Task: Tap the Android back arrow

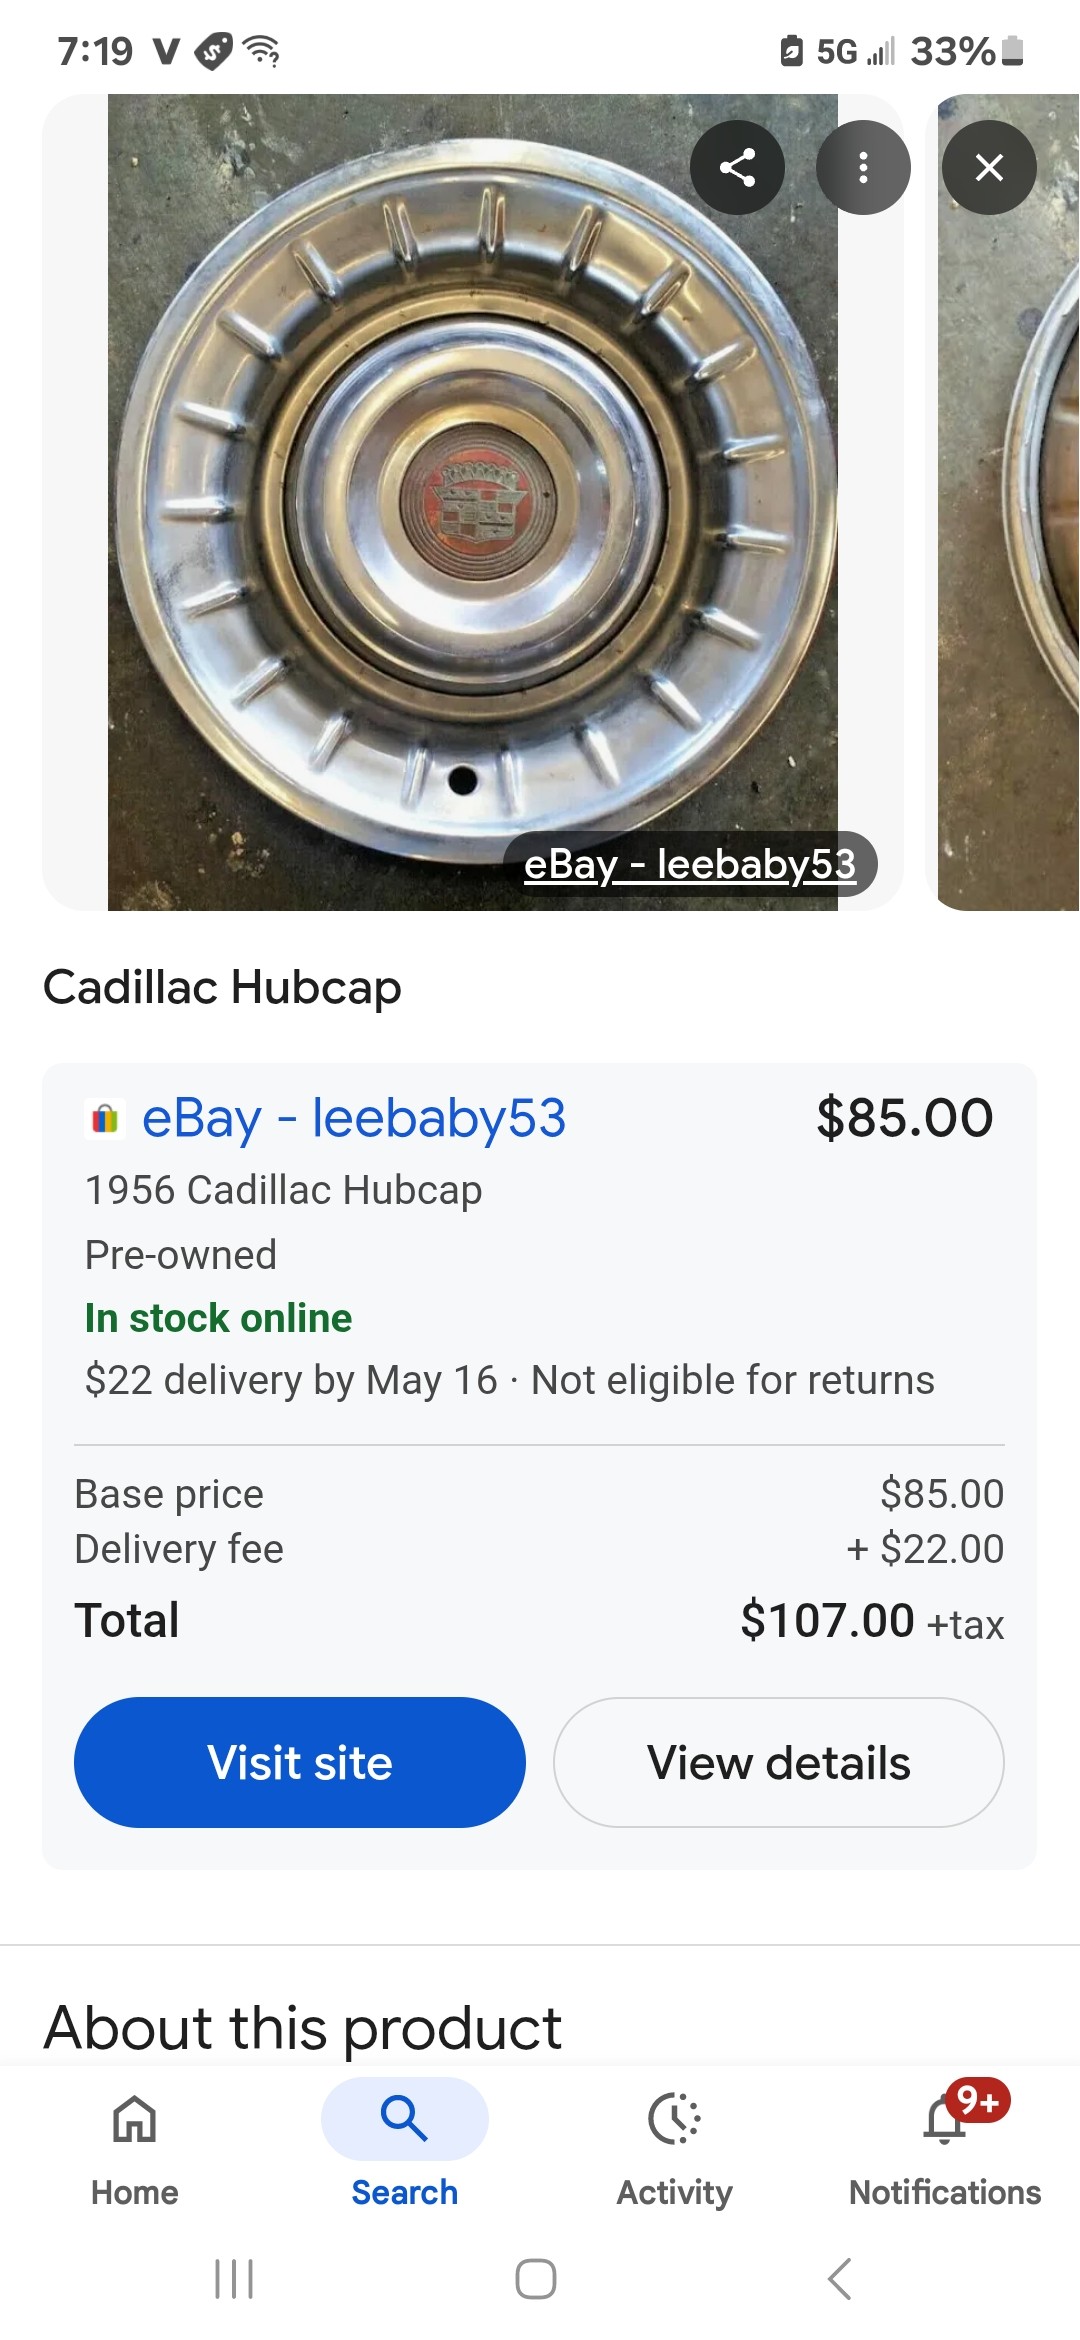Action: (x=840, y=2279)
